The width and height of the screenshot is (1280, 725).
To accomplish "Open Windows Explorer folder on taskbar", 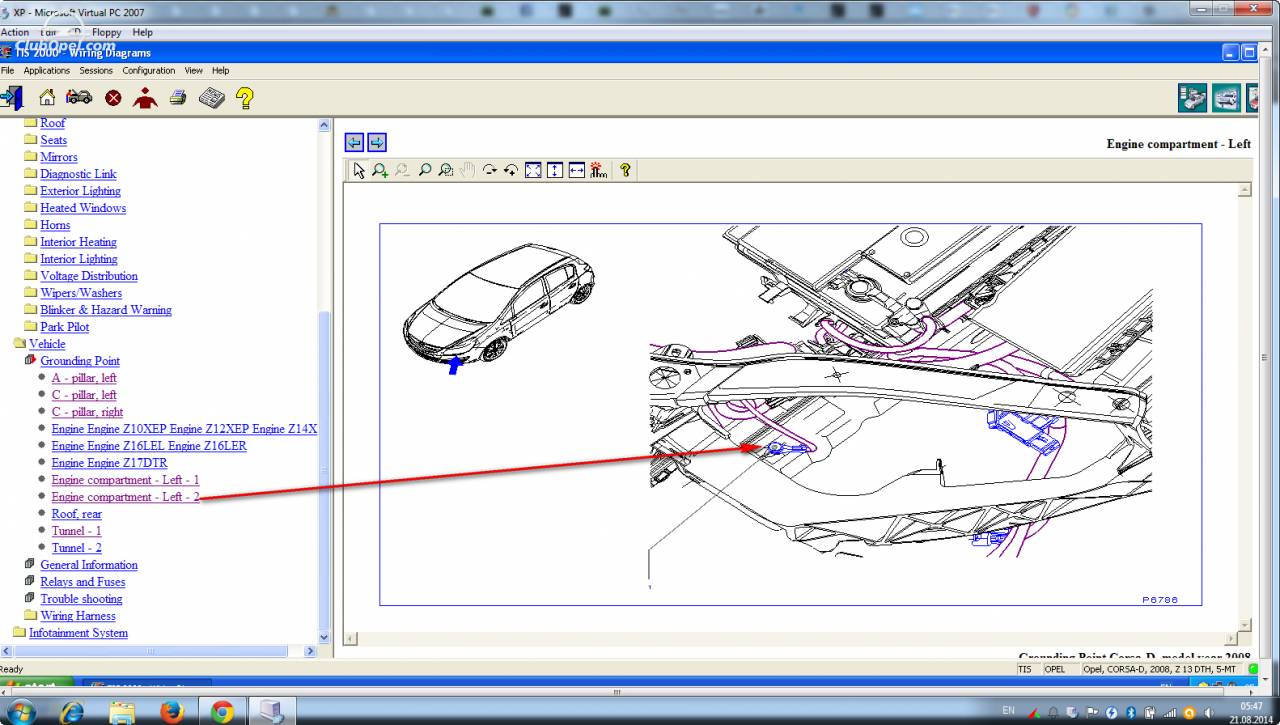I will (122, 711).
